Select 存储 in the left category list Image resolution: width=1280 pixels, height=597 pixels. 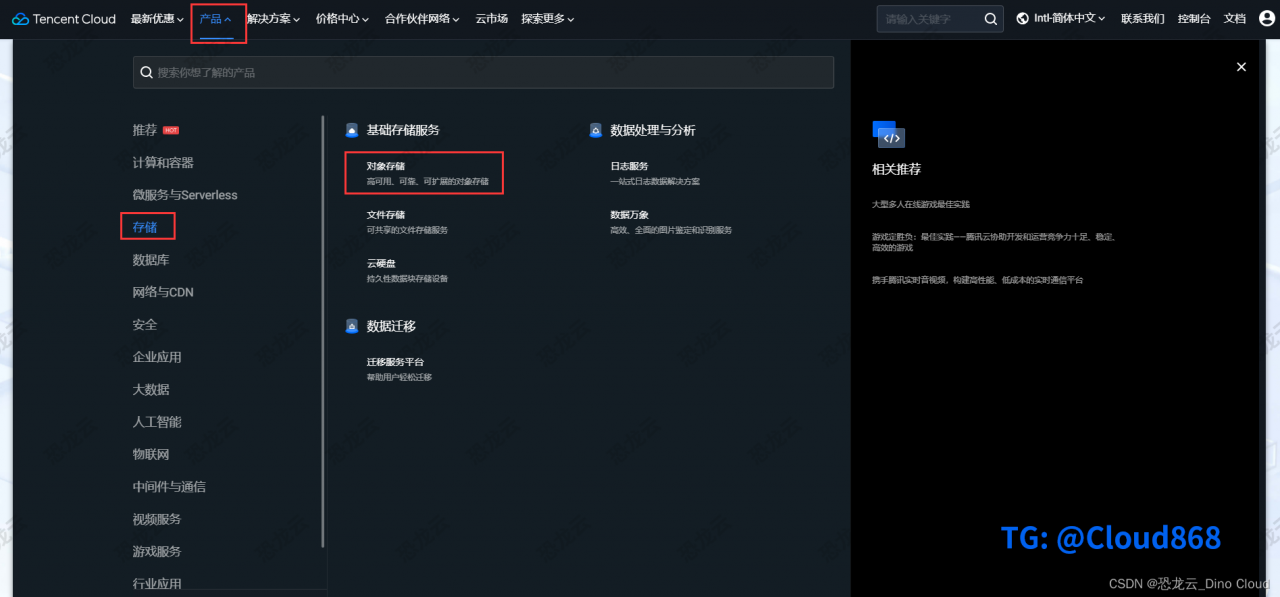145,227
